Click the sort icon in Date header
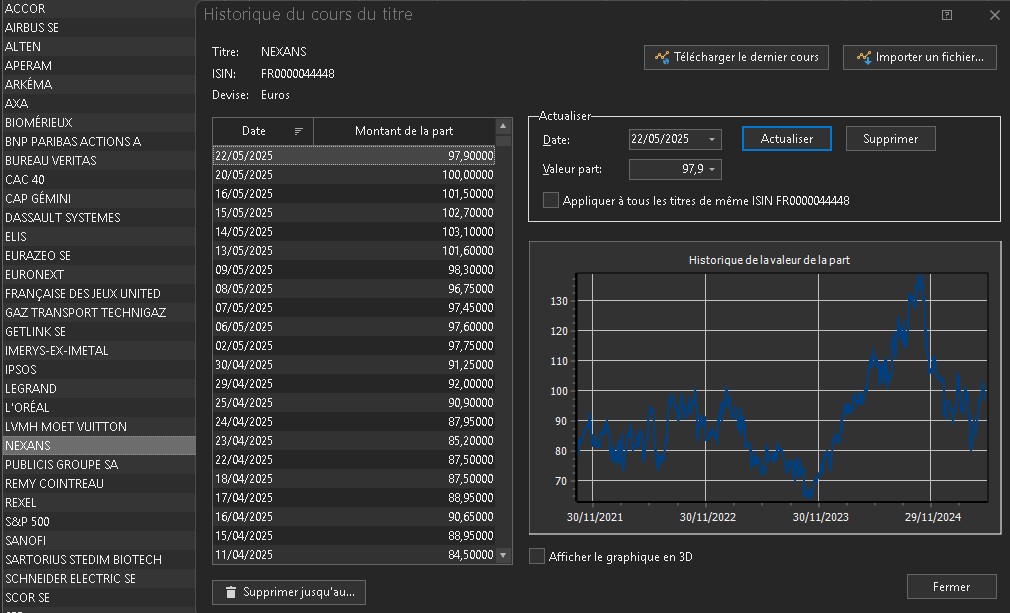The image size is (1010, 613). [x=298, y=131]
